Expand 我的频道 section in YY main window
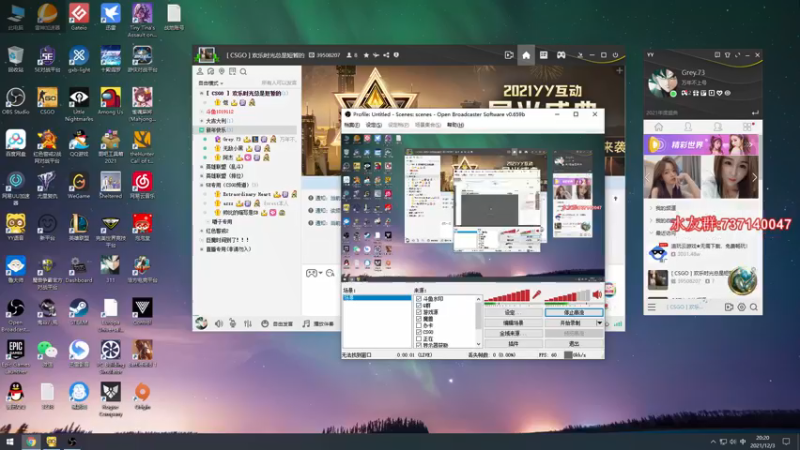800x450 pixels. pyautogui.click(x=652, y=208)
